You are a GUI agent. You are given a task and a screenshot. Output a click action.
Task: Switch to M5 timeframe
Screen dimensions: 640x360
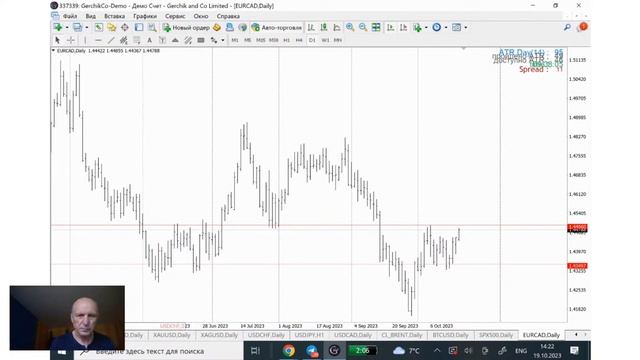[247, 40]
